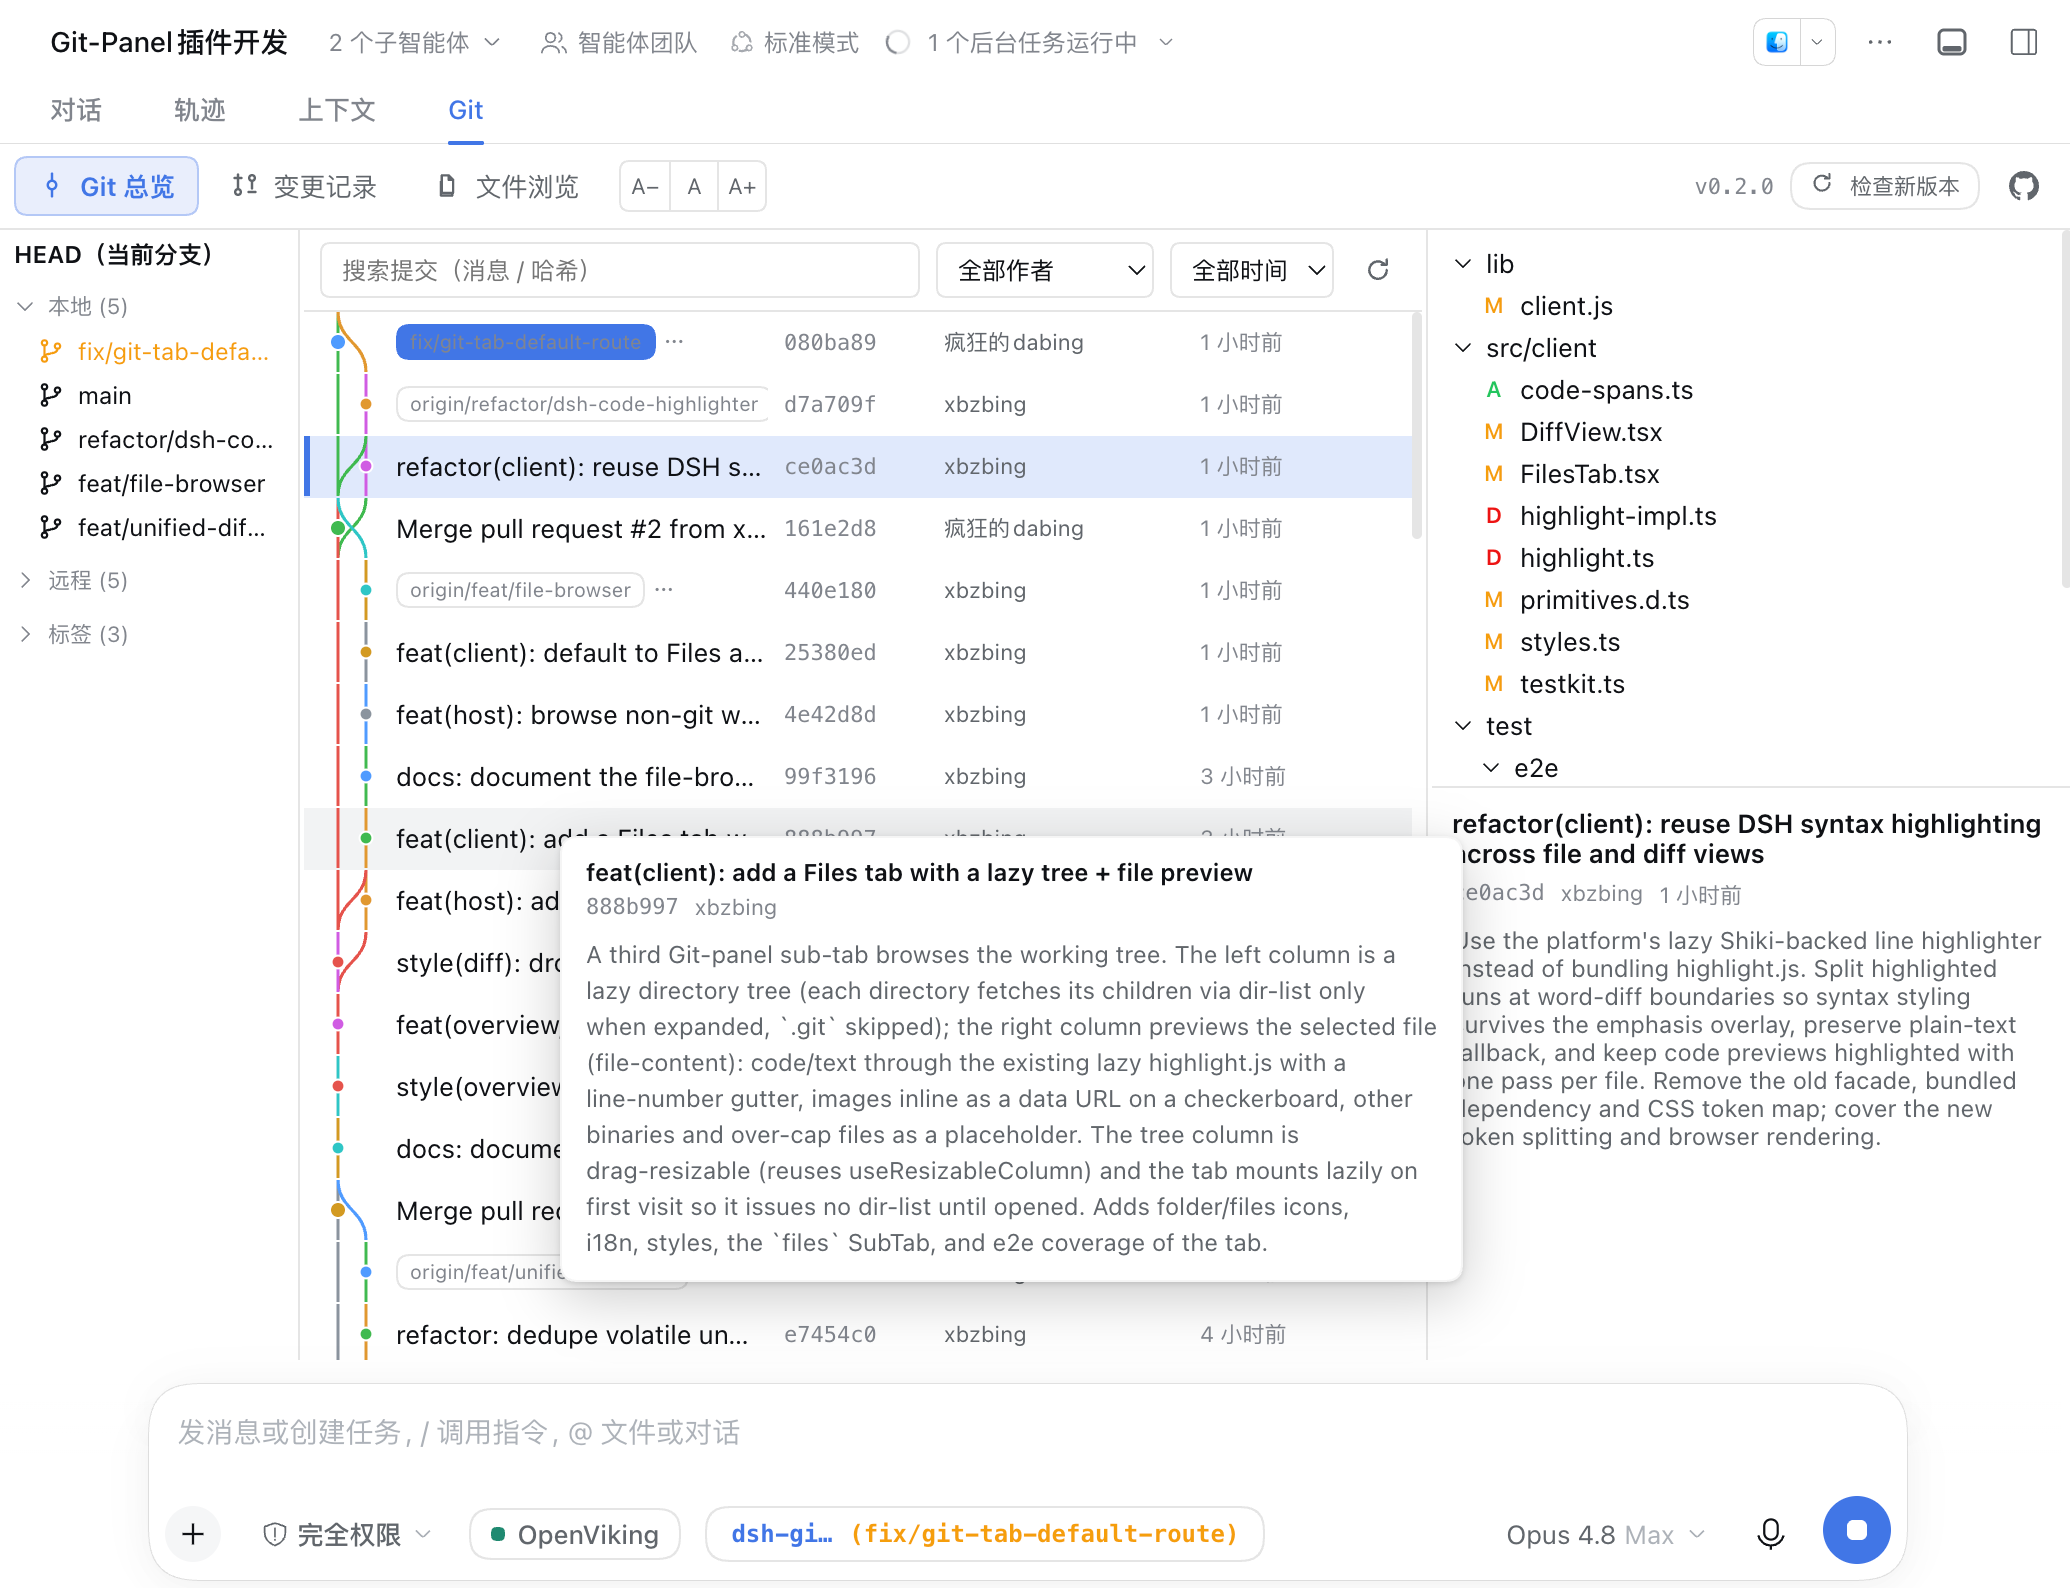Open the 变更记录 sub-tab
The width and height of the screenshot is (2070, 1588).
305,186
